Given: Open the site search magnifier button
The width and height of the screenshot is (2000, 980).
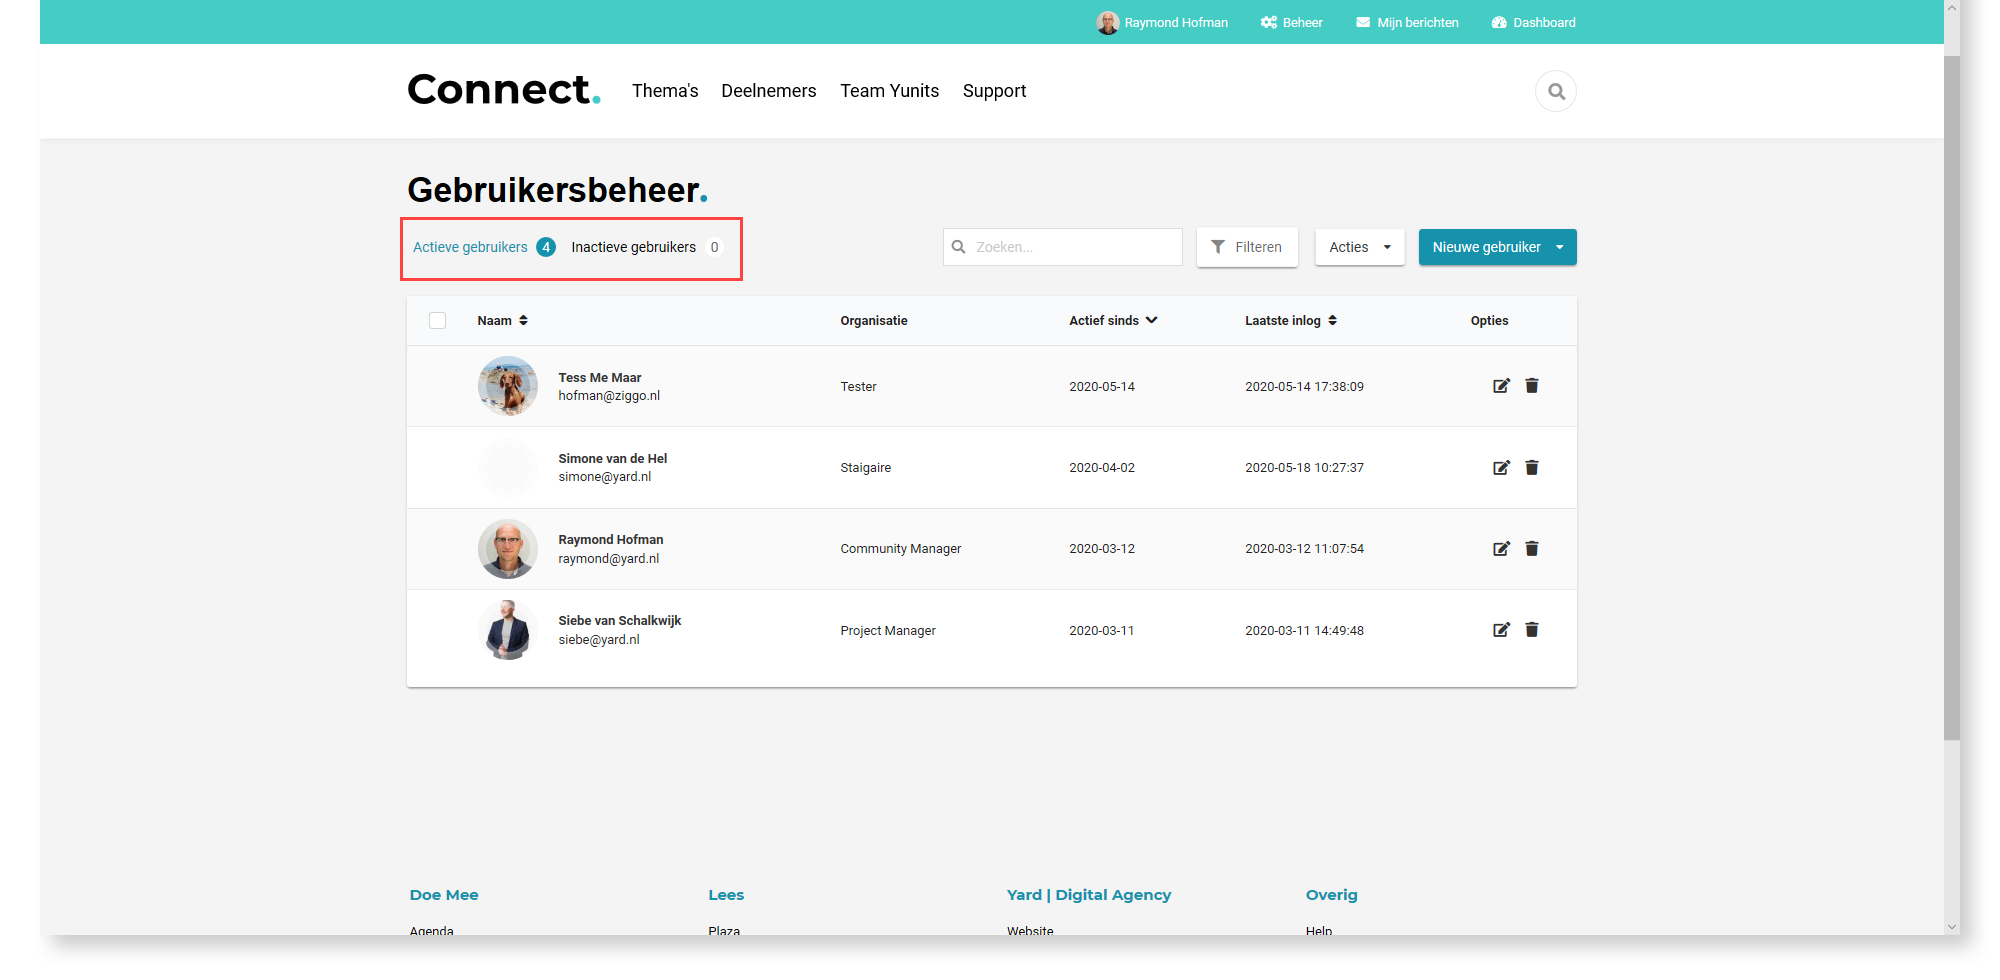Looking at the screenshot, I should 1556,91.
